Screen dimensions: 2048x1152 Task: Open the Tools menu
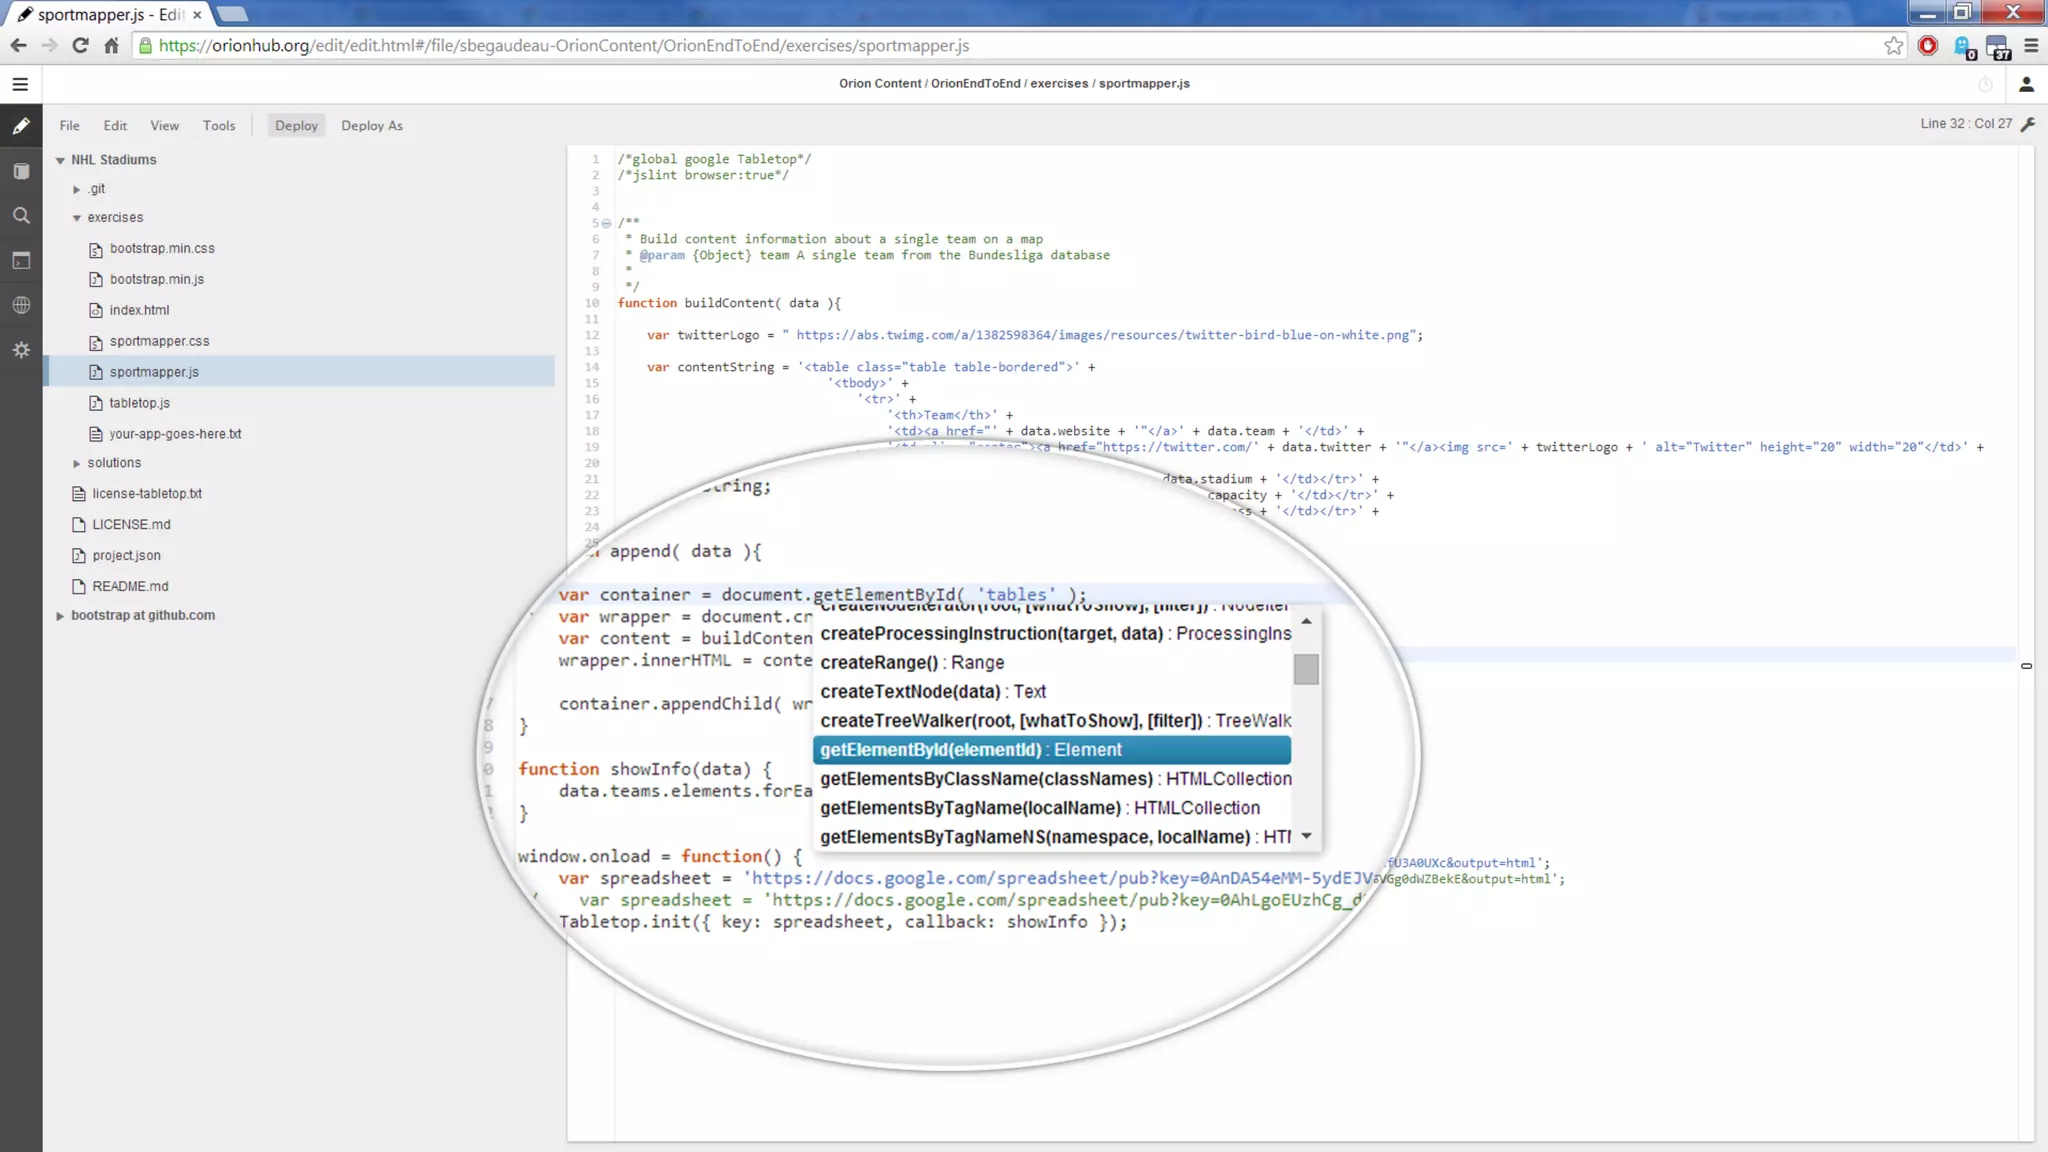click(x=218, y=126)
